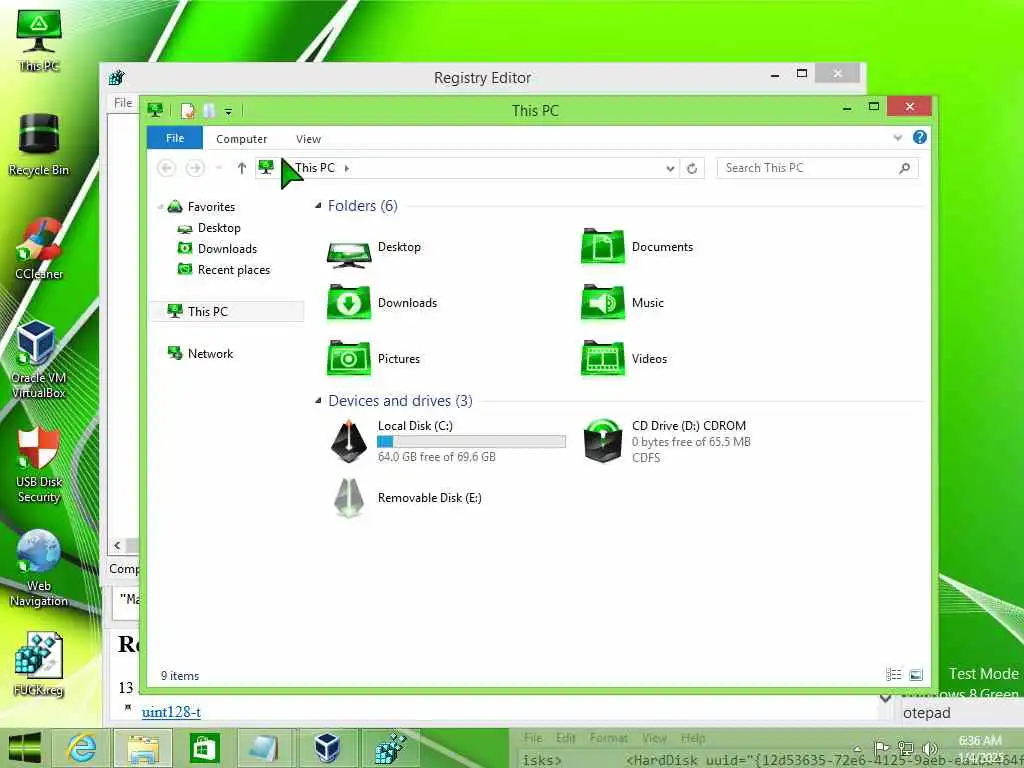Collapse the Devices and drives (3) group

(x=318, y=400)
